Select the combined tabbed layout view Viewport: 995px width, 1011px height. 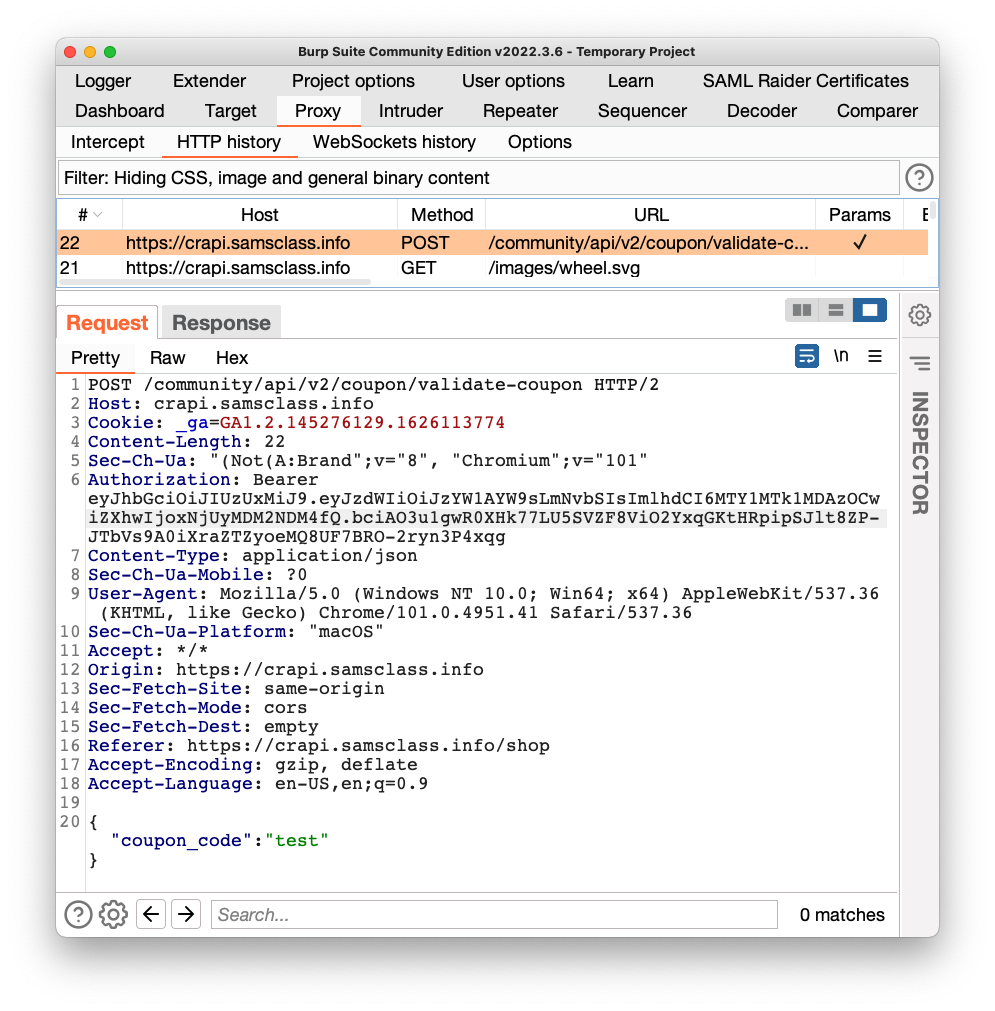pos(869,310)
